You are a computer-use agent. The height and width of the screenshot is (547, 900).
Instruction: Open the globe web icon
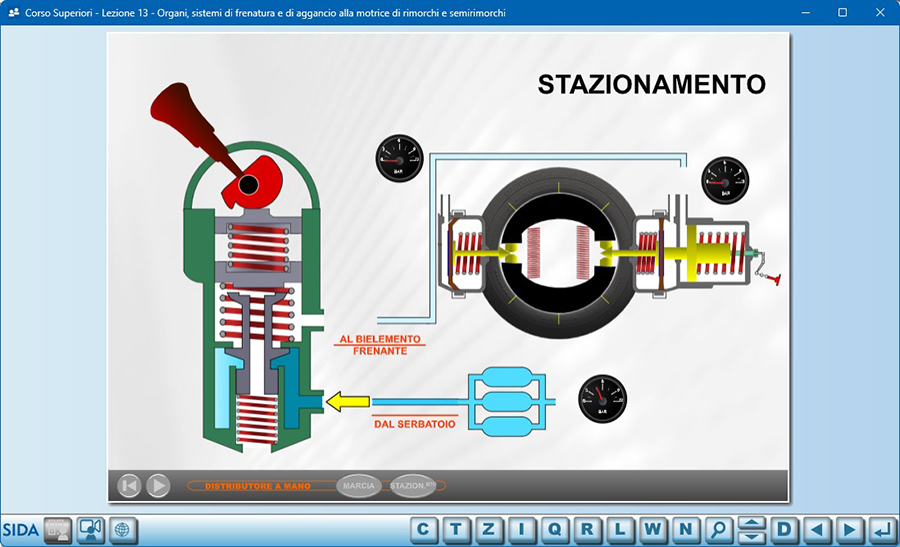(122, 529)
